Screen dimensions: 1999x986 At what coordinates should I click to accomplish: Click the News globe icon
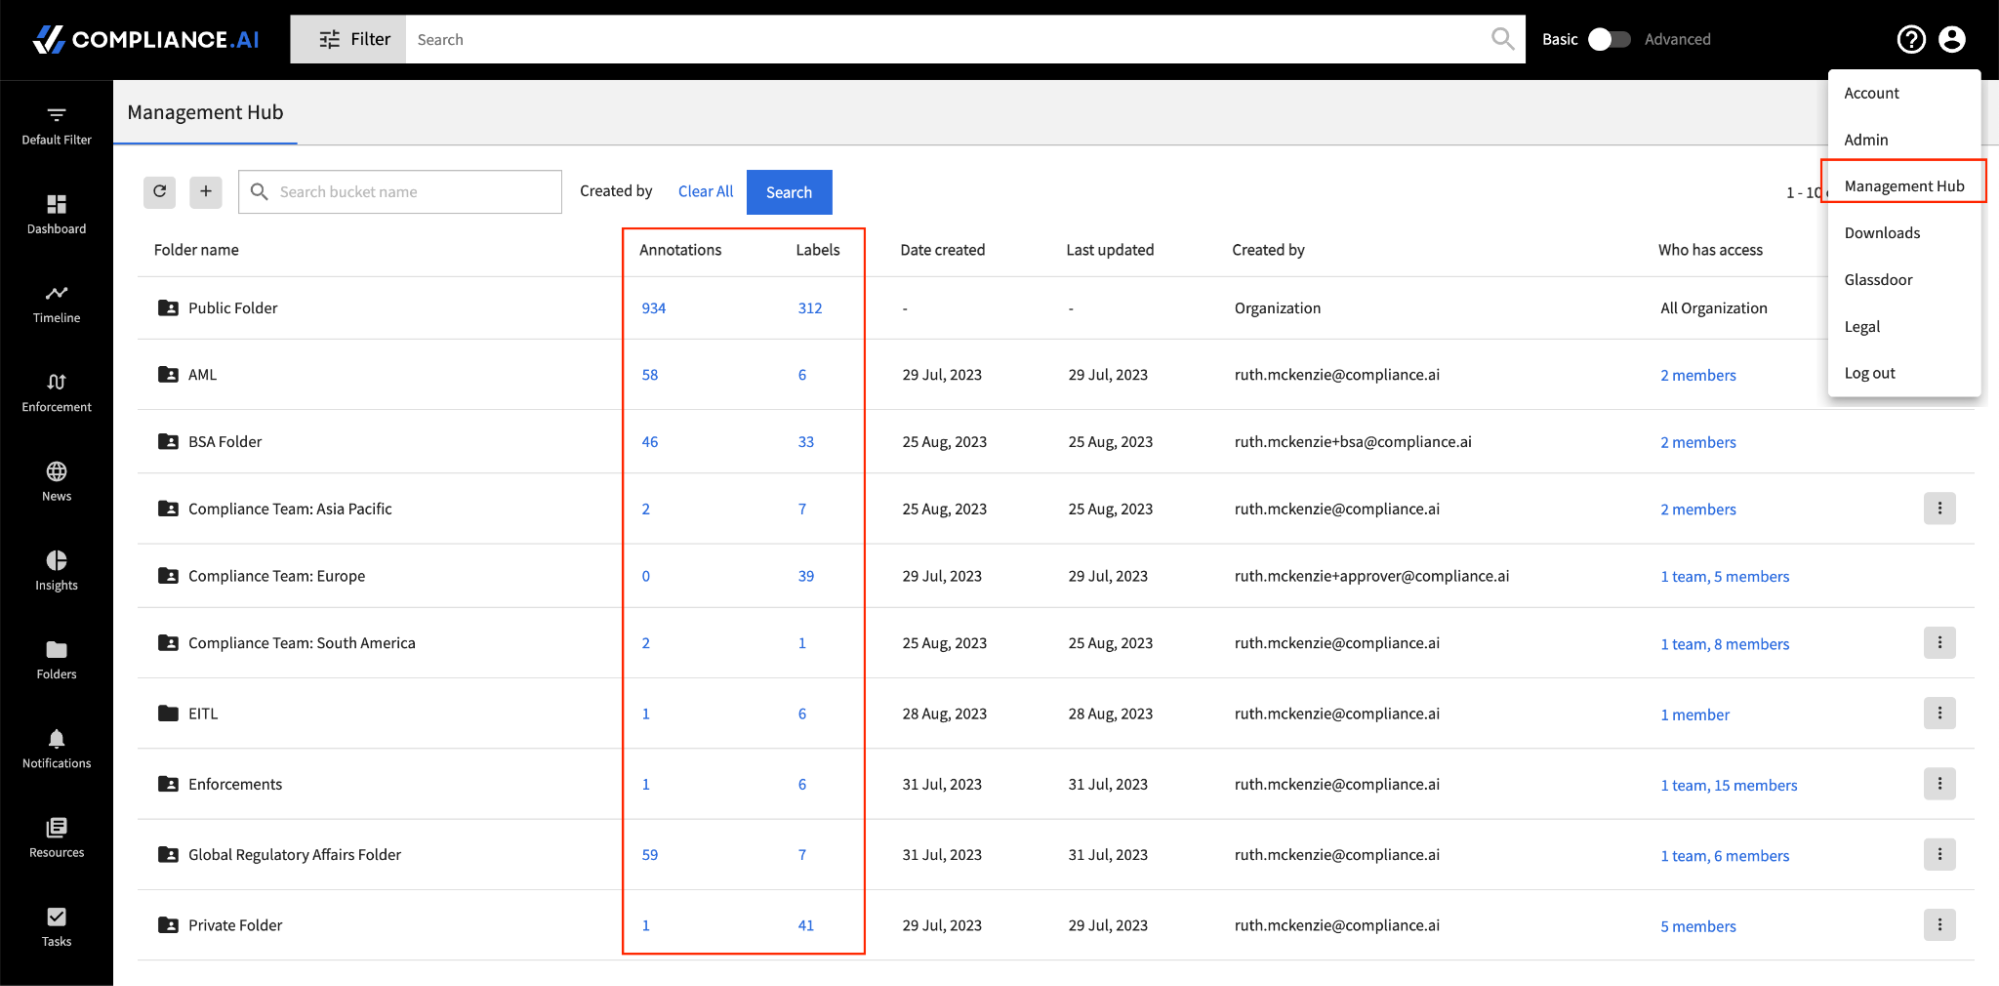coord(55,470)
